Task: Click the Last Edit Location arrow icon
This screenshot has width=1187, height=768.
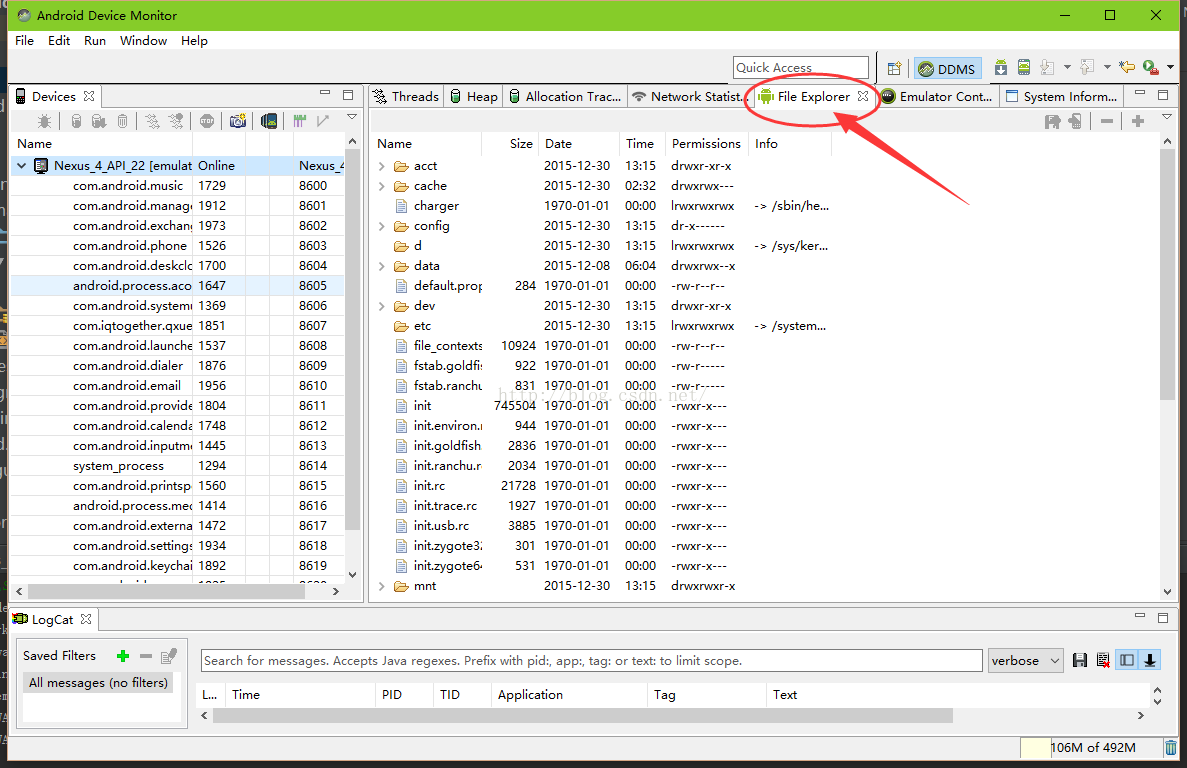Action: [1127, 67]
